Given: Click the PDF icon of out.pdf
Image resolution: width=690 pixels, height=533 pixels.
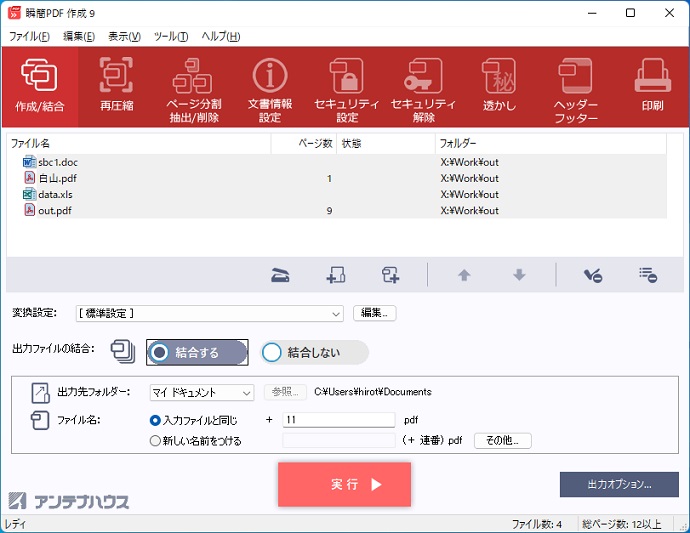Looking at the screenshot, I should point(29,210).
